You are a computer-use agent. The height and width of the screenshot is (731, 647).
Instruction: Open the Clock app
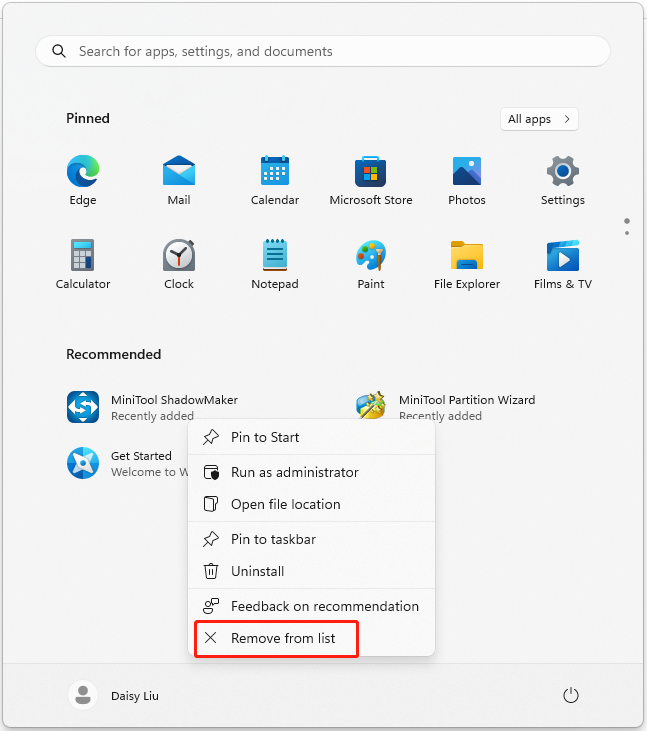[x=179, y=256]
